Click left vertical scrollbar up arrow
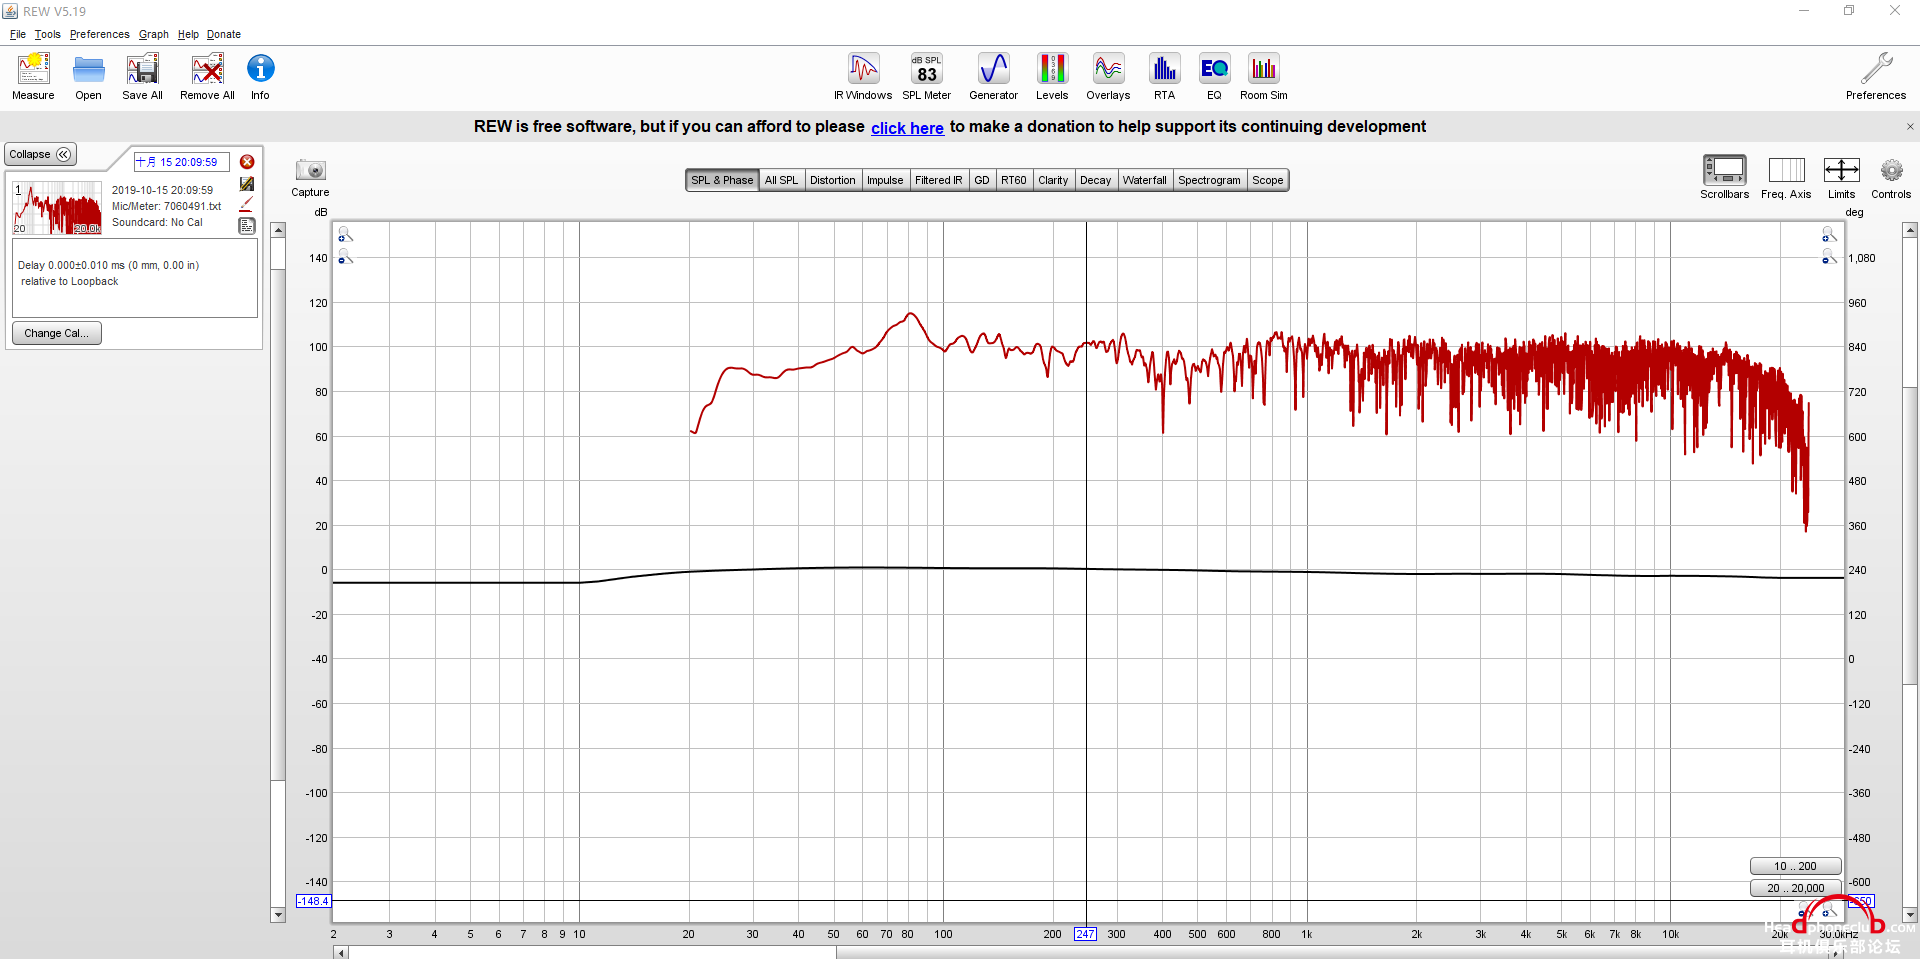The width and height of the screenshot is (1920, 959). click(278, 231)
